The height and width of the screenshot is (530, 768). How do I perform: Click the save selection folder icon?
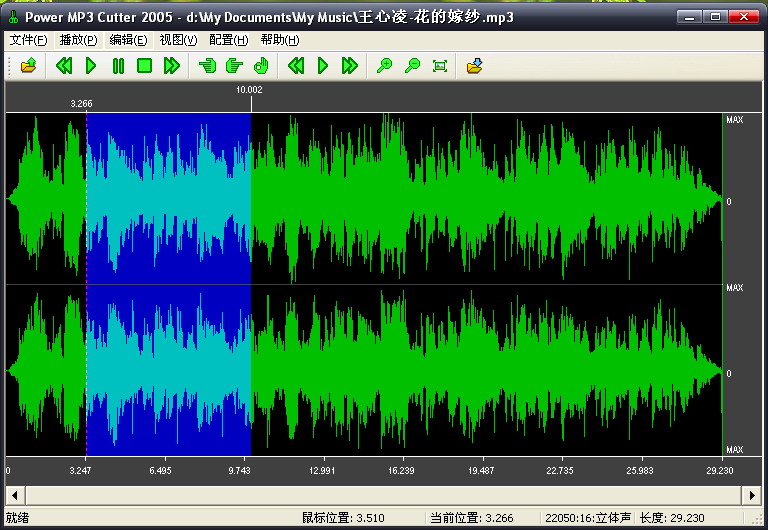pyautogui.click(x=475, y=66)
